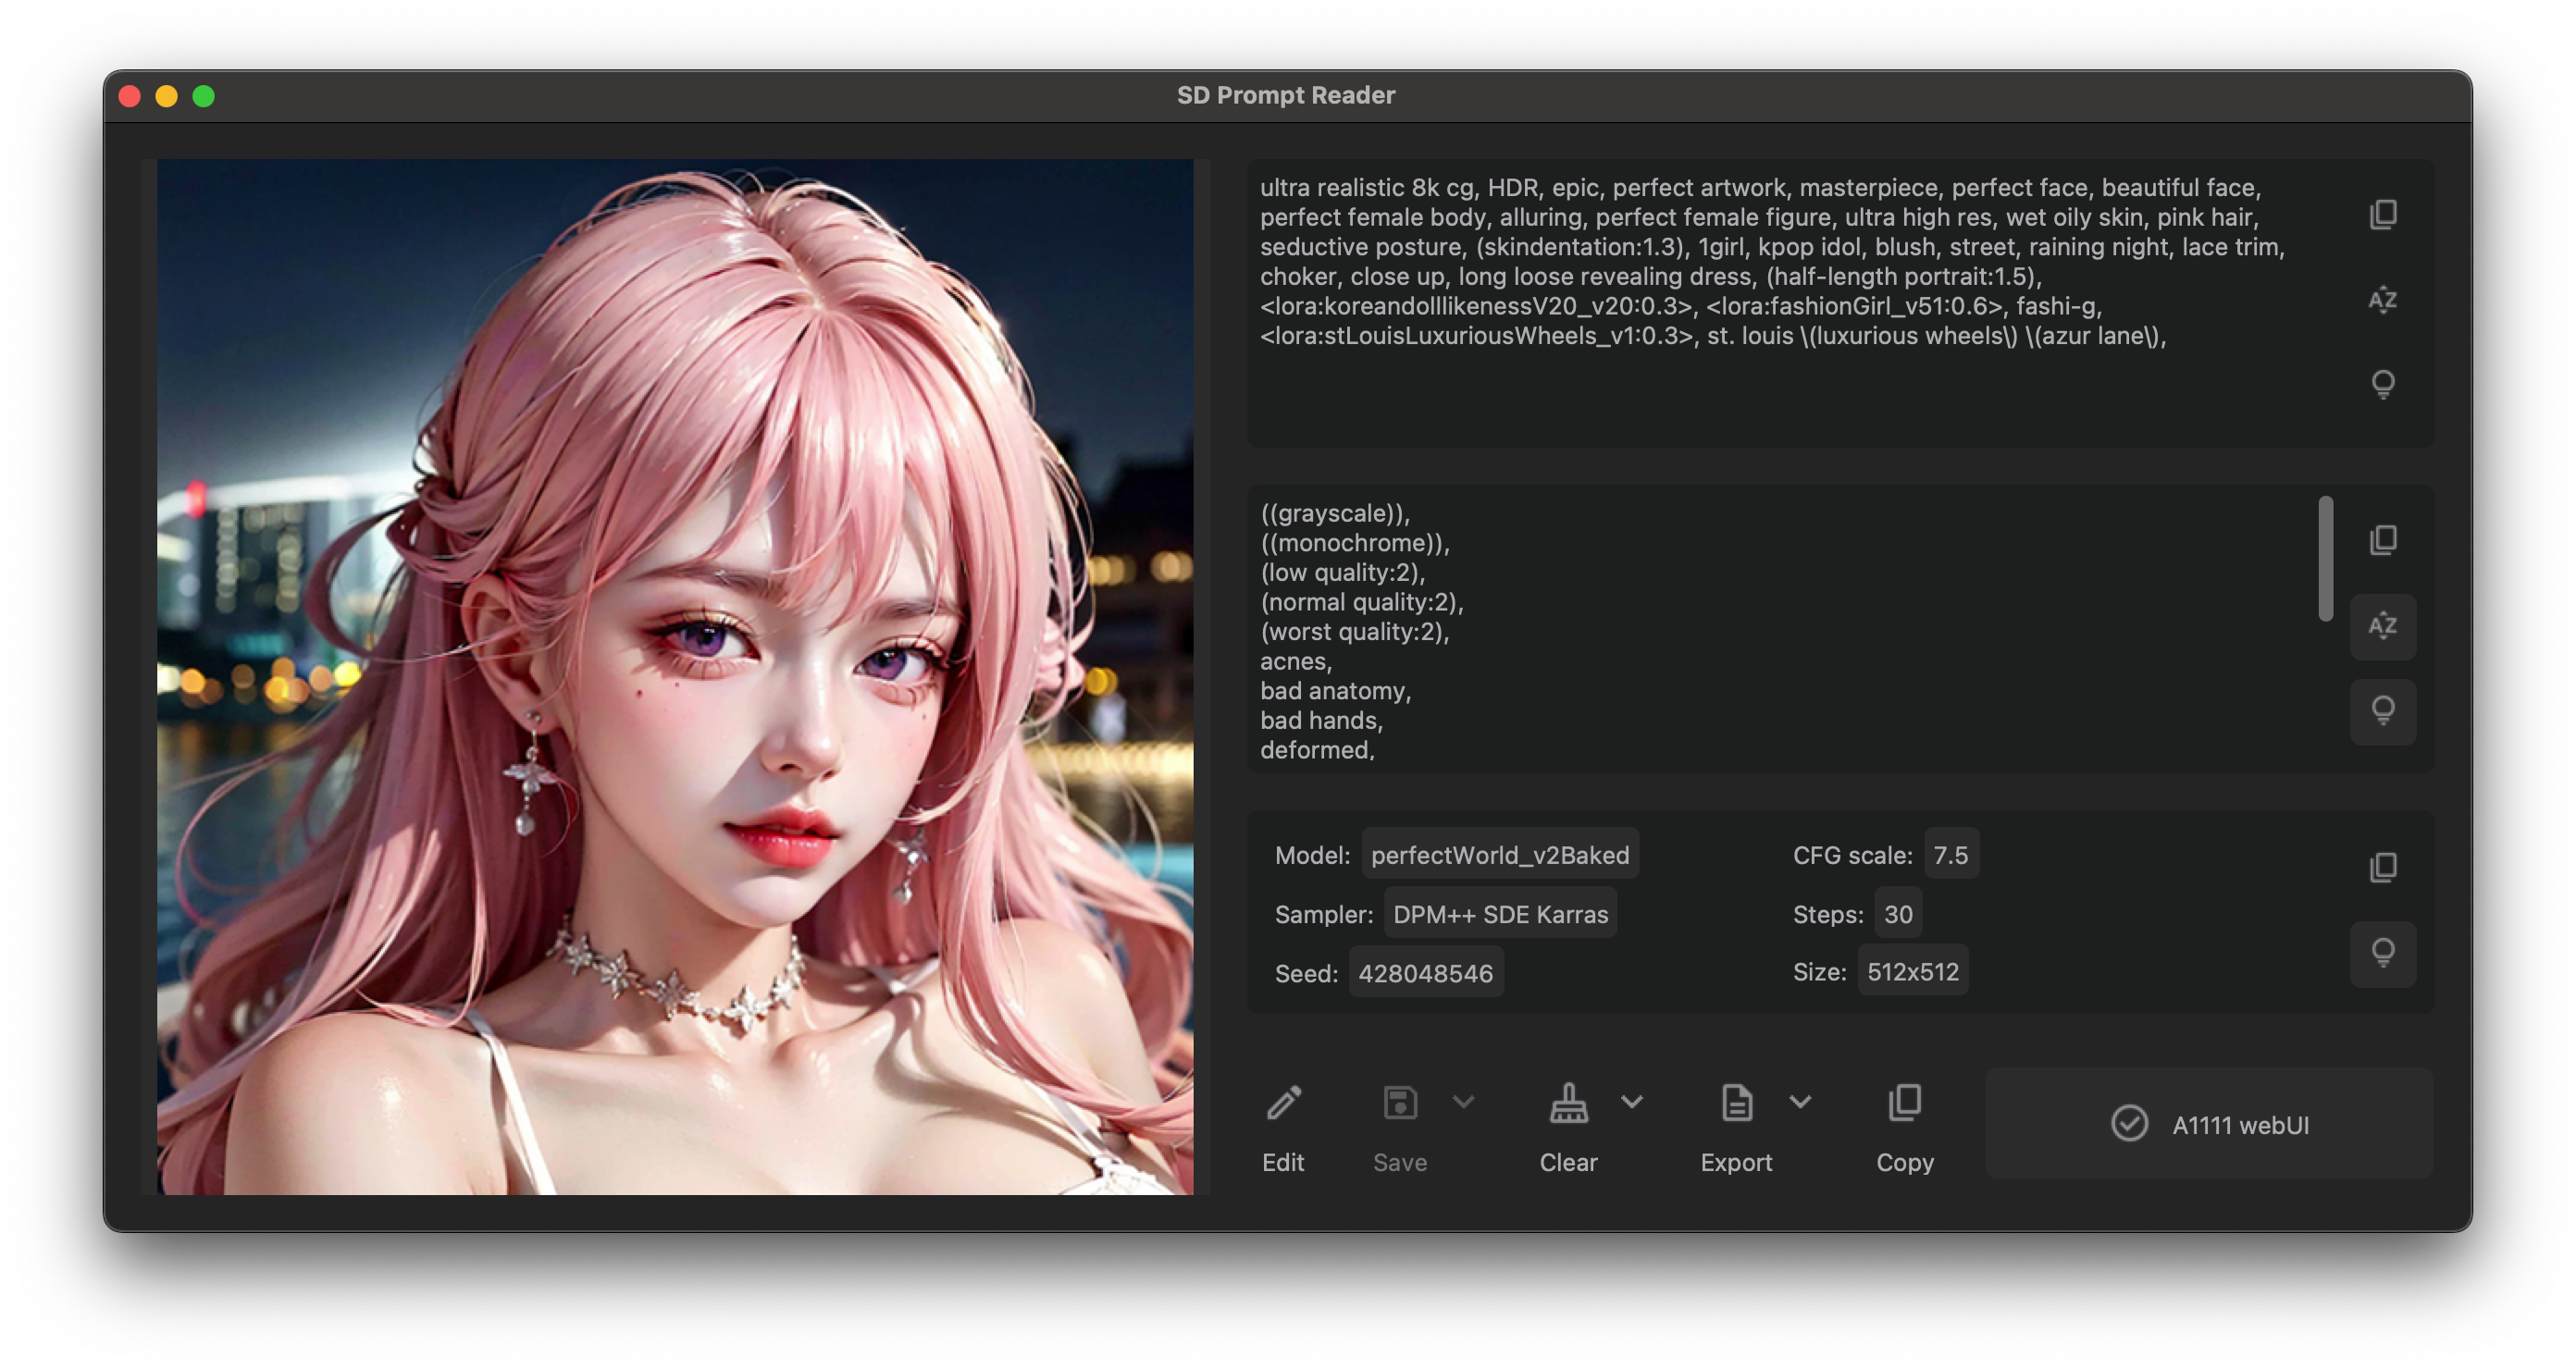Click the Copy icon in bottom toolbar
This screenshot has width=2576, height=1369.
pos(1904,1104)
